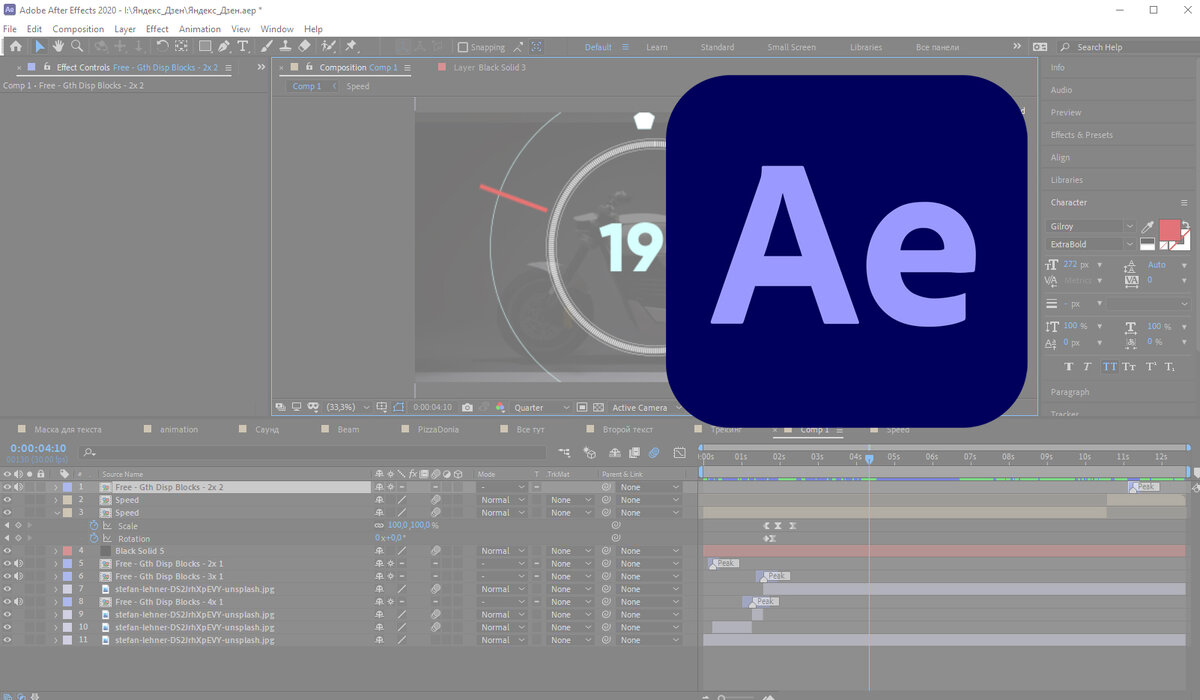Open the Active Camera view dropdown
The image size is (1200, 700).
(x=644, y=408)
